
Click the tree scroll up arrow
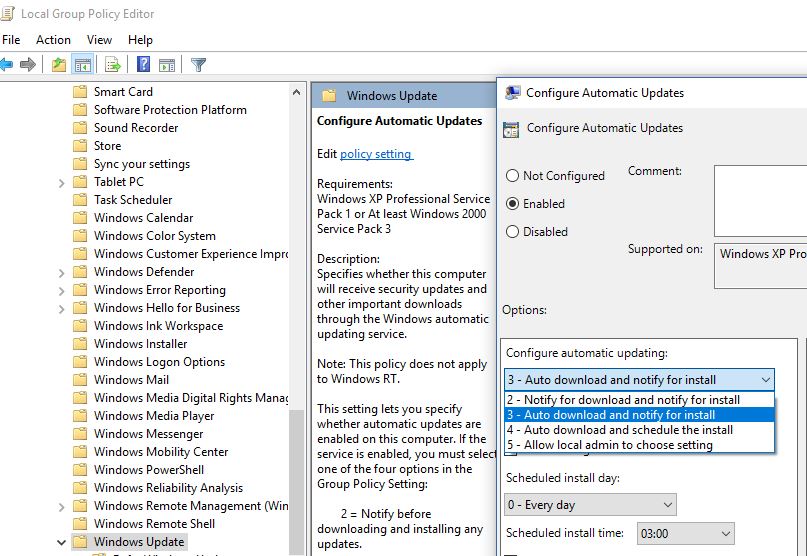point(296,92)
